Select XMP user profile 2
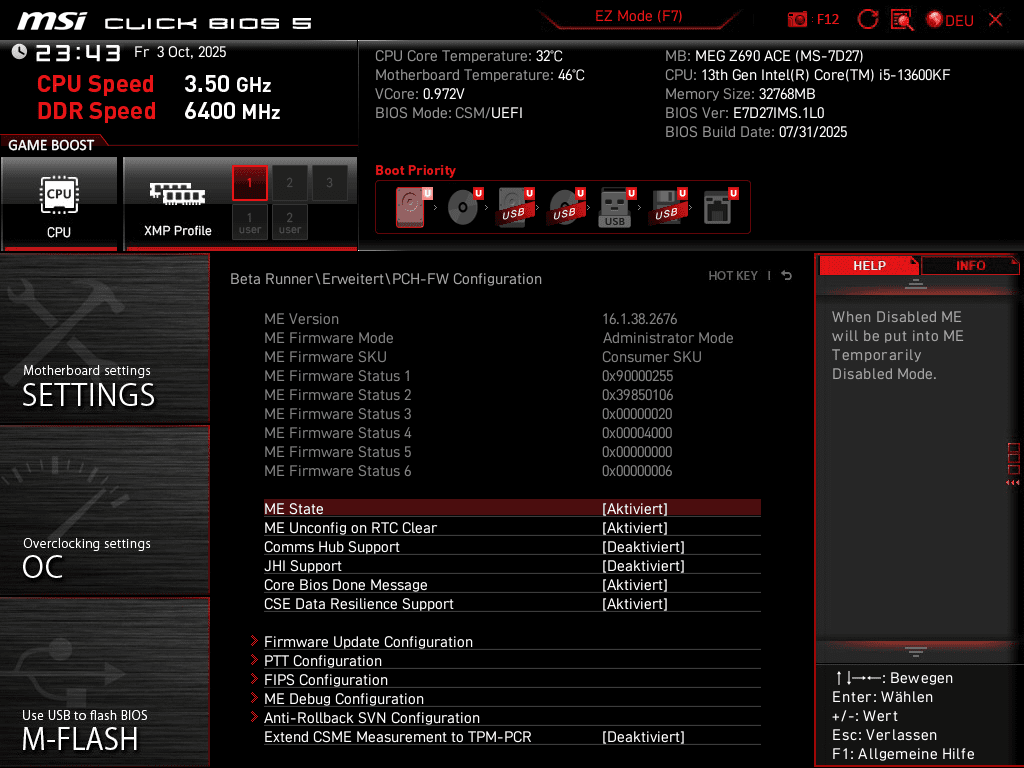The height and width of the screenshot is (768, 1024). [289, 223]
